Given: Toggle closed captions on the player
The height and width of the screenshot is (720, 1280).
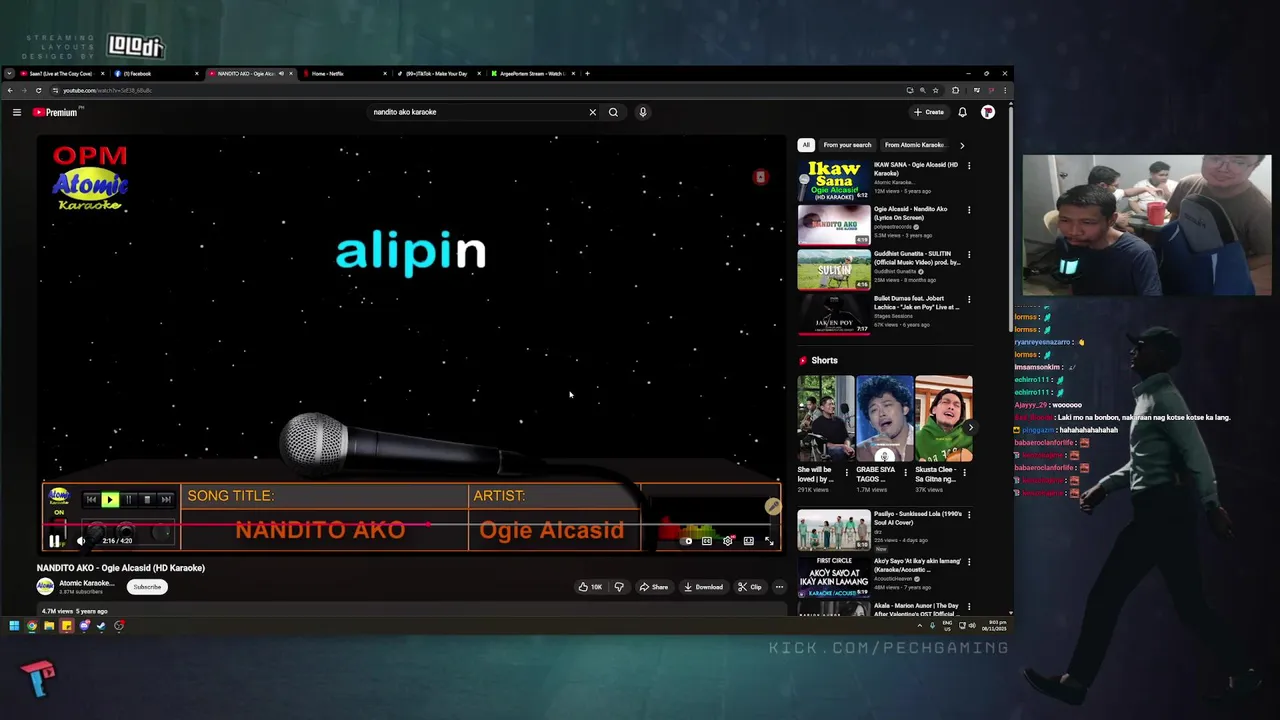Looking at the screenshot, I should [707, 541].
